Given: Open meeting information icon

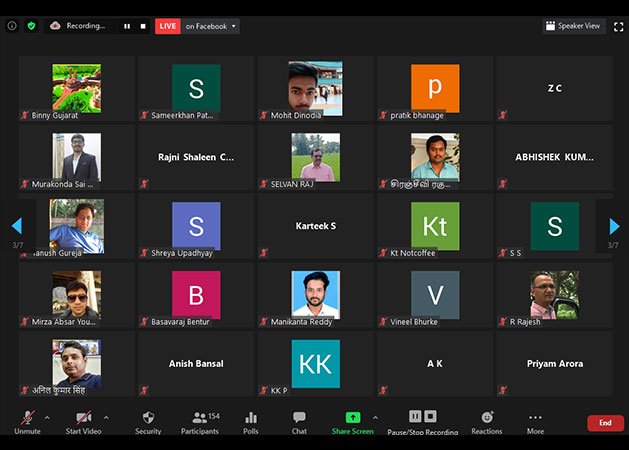Looking at the screenshot, I should click(x=12, y=26).
